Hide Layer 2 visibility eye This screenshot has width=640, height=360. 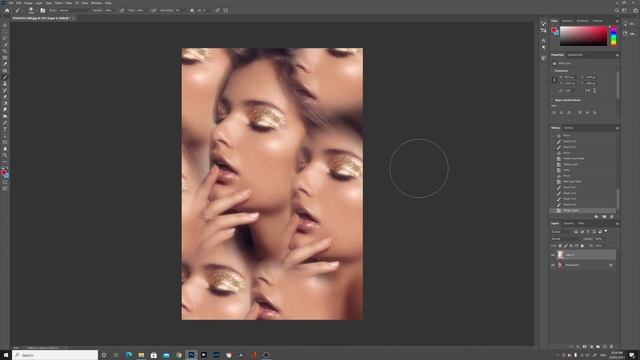pos(553,255)
